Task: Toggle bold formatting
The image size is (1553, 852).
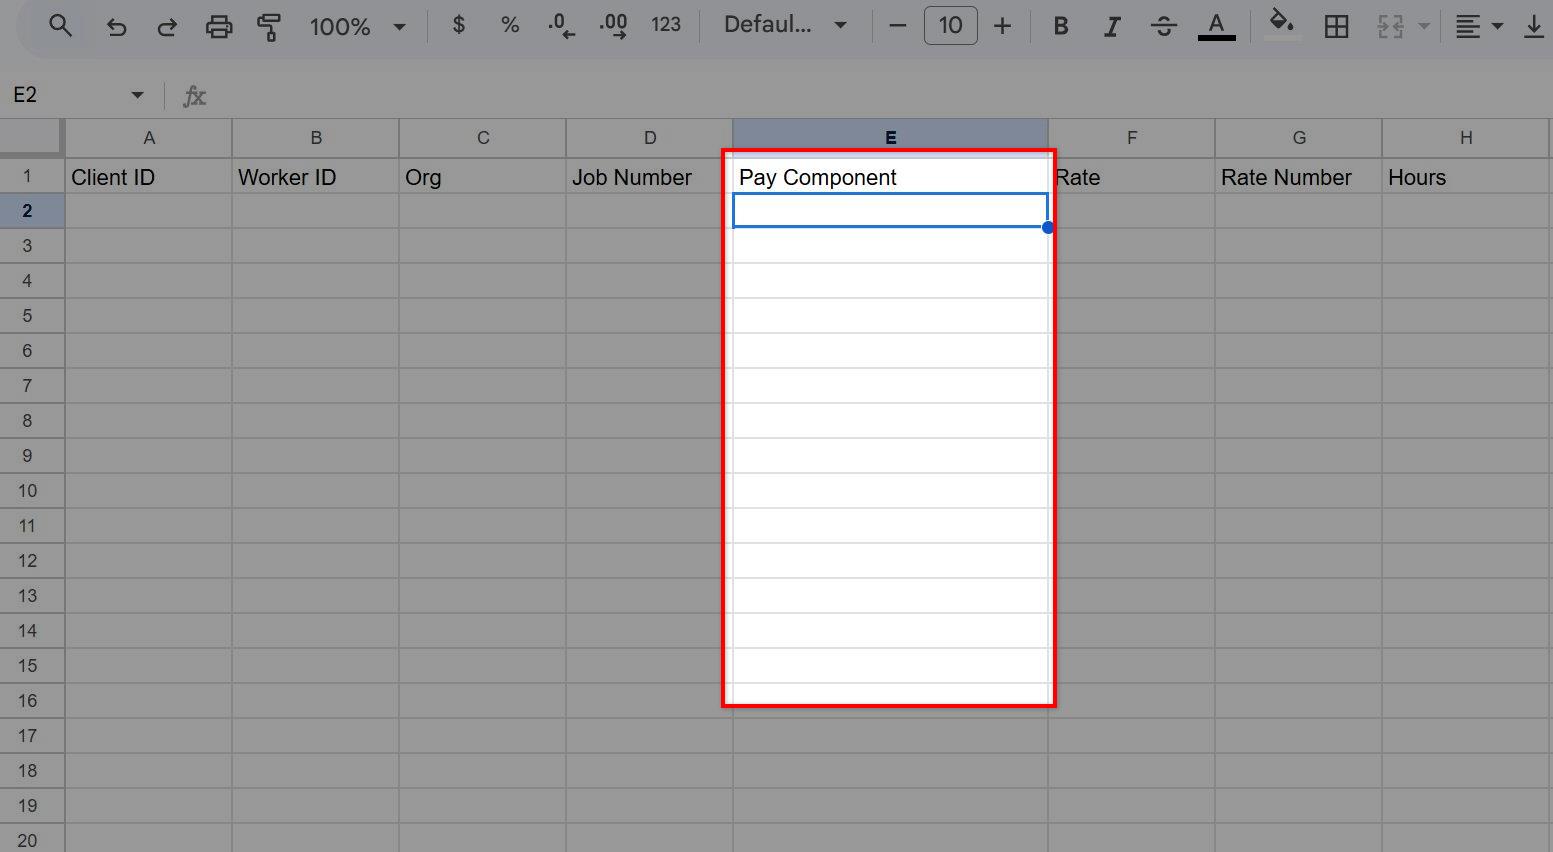Action: pyautogui.click(x=1061, y=26)
